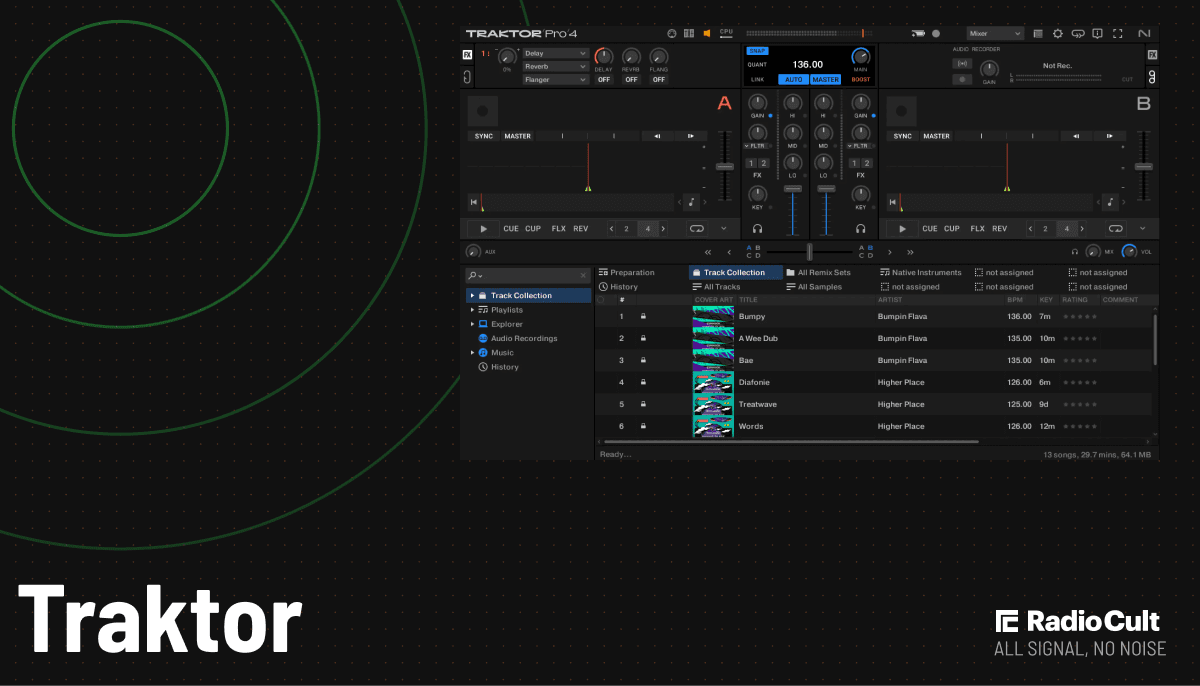Expand the Music tree node

[x=472, y=352]
